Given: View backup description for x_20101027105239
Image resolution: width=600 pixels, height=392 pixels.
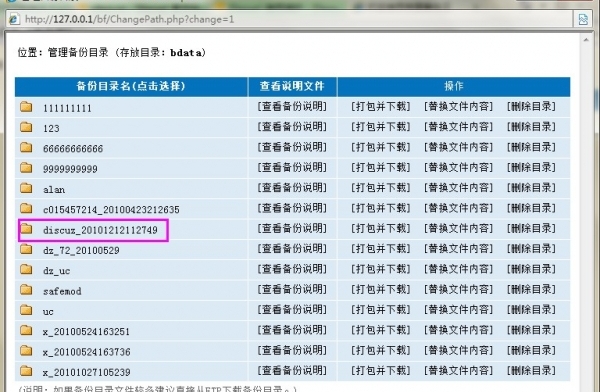Looking at the screenshot, I should coord(292,371).
